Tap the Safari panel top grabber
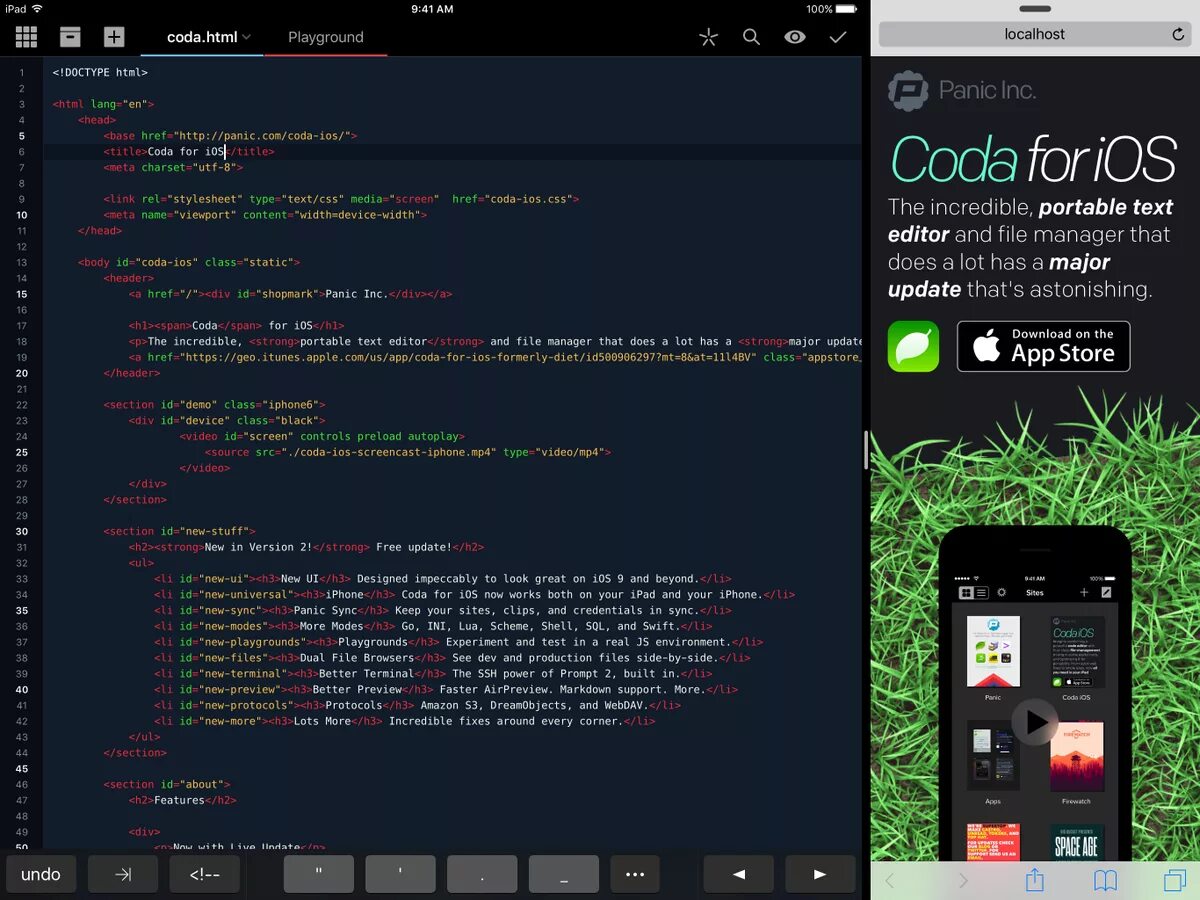This screenshot has height=900, width=1200. (x=1035, y=8)
